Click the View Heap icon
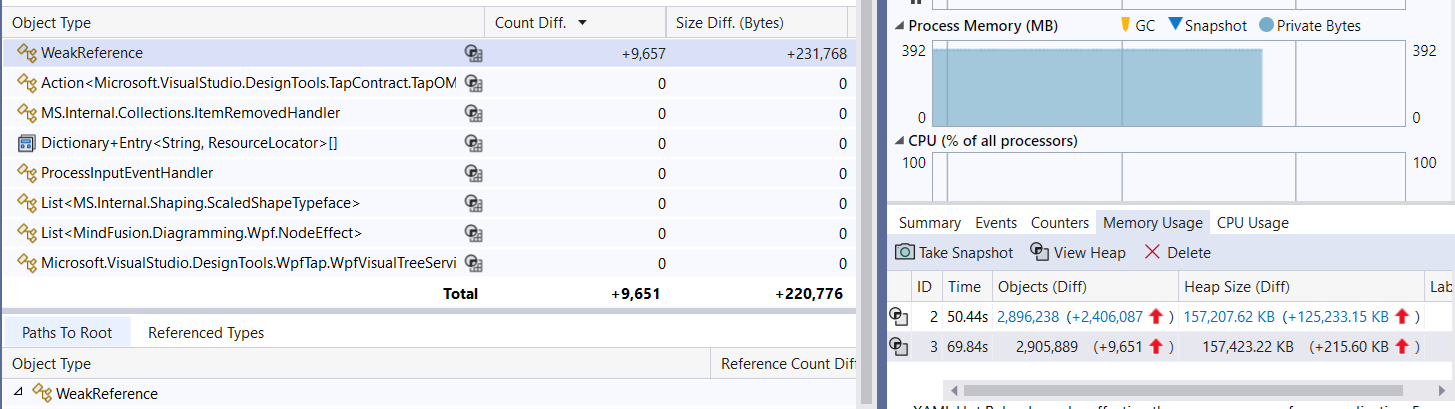 pos(1038,253)
